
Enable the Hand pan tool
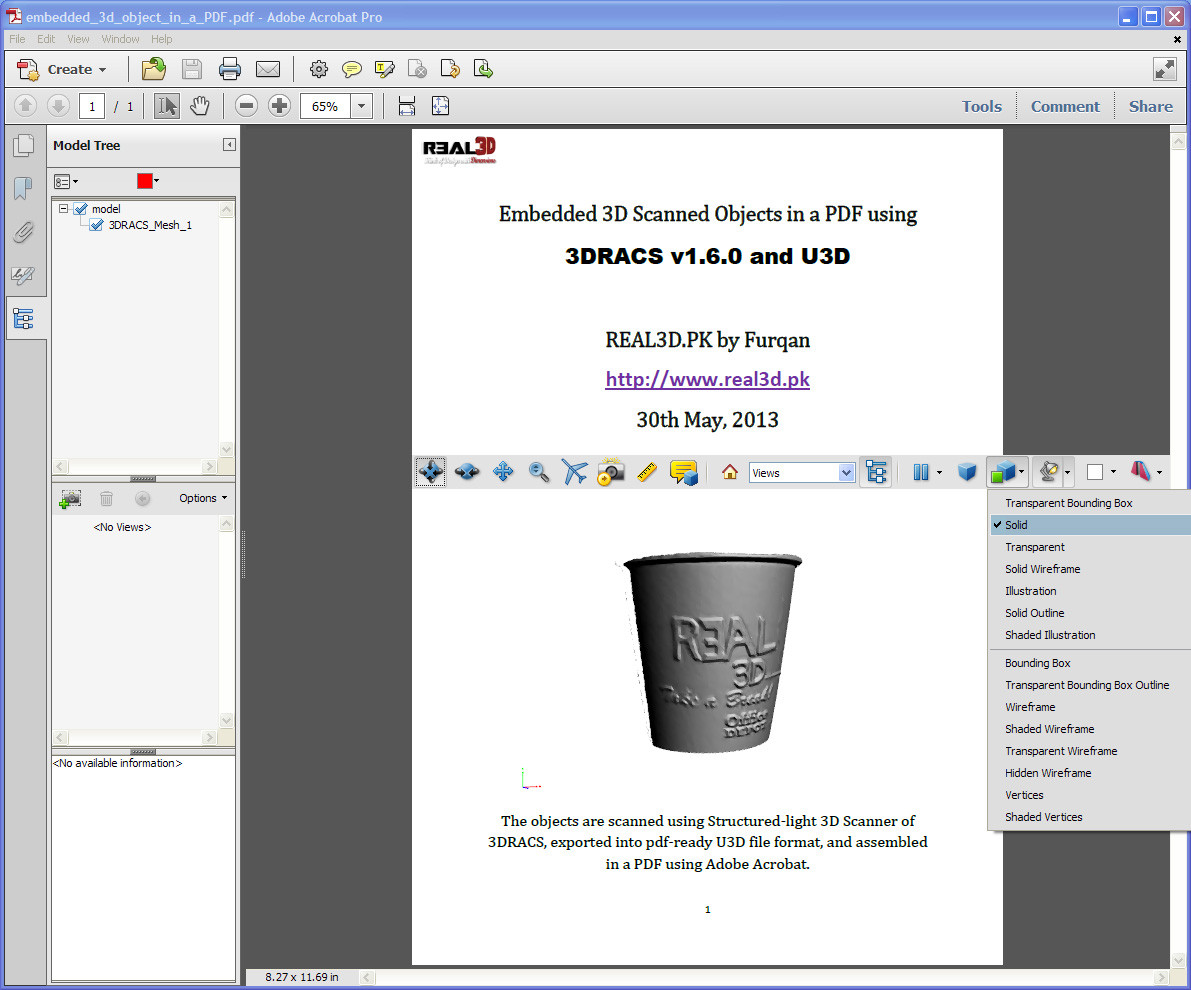(x=200, y=106)
